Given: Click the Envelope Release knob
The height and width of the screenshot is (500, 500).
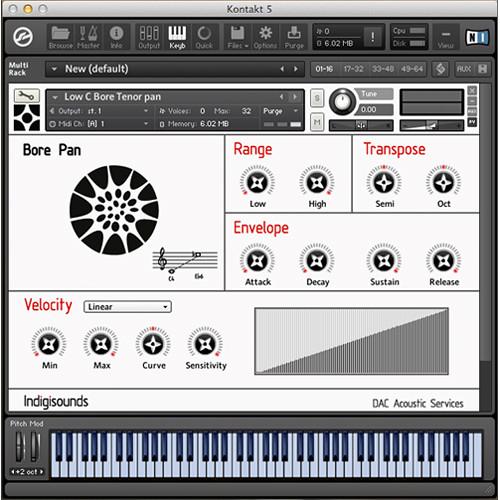Looking at the screenshot, I should point(443,261).
